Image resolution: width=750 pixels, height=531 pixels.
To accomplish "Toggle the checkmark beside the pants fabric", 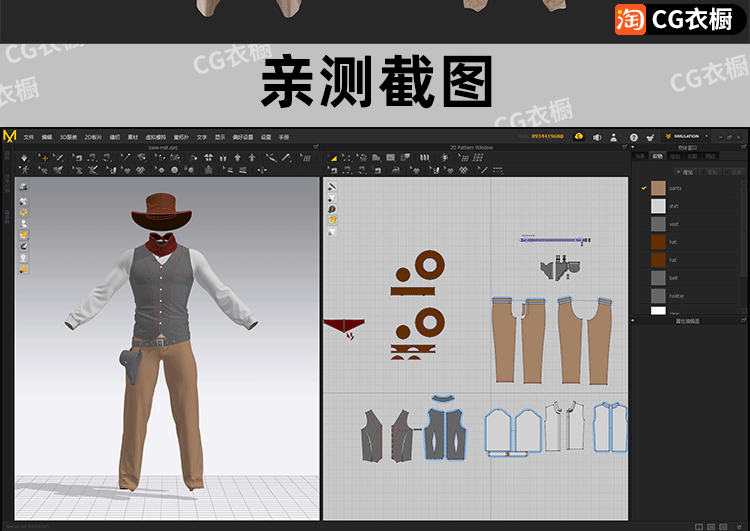I will (x=643, y=188).
